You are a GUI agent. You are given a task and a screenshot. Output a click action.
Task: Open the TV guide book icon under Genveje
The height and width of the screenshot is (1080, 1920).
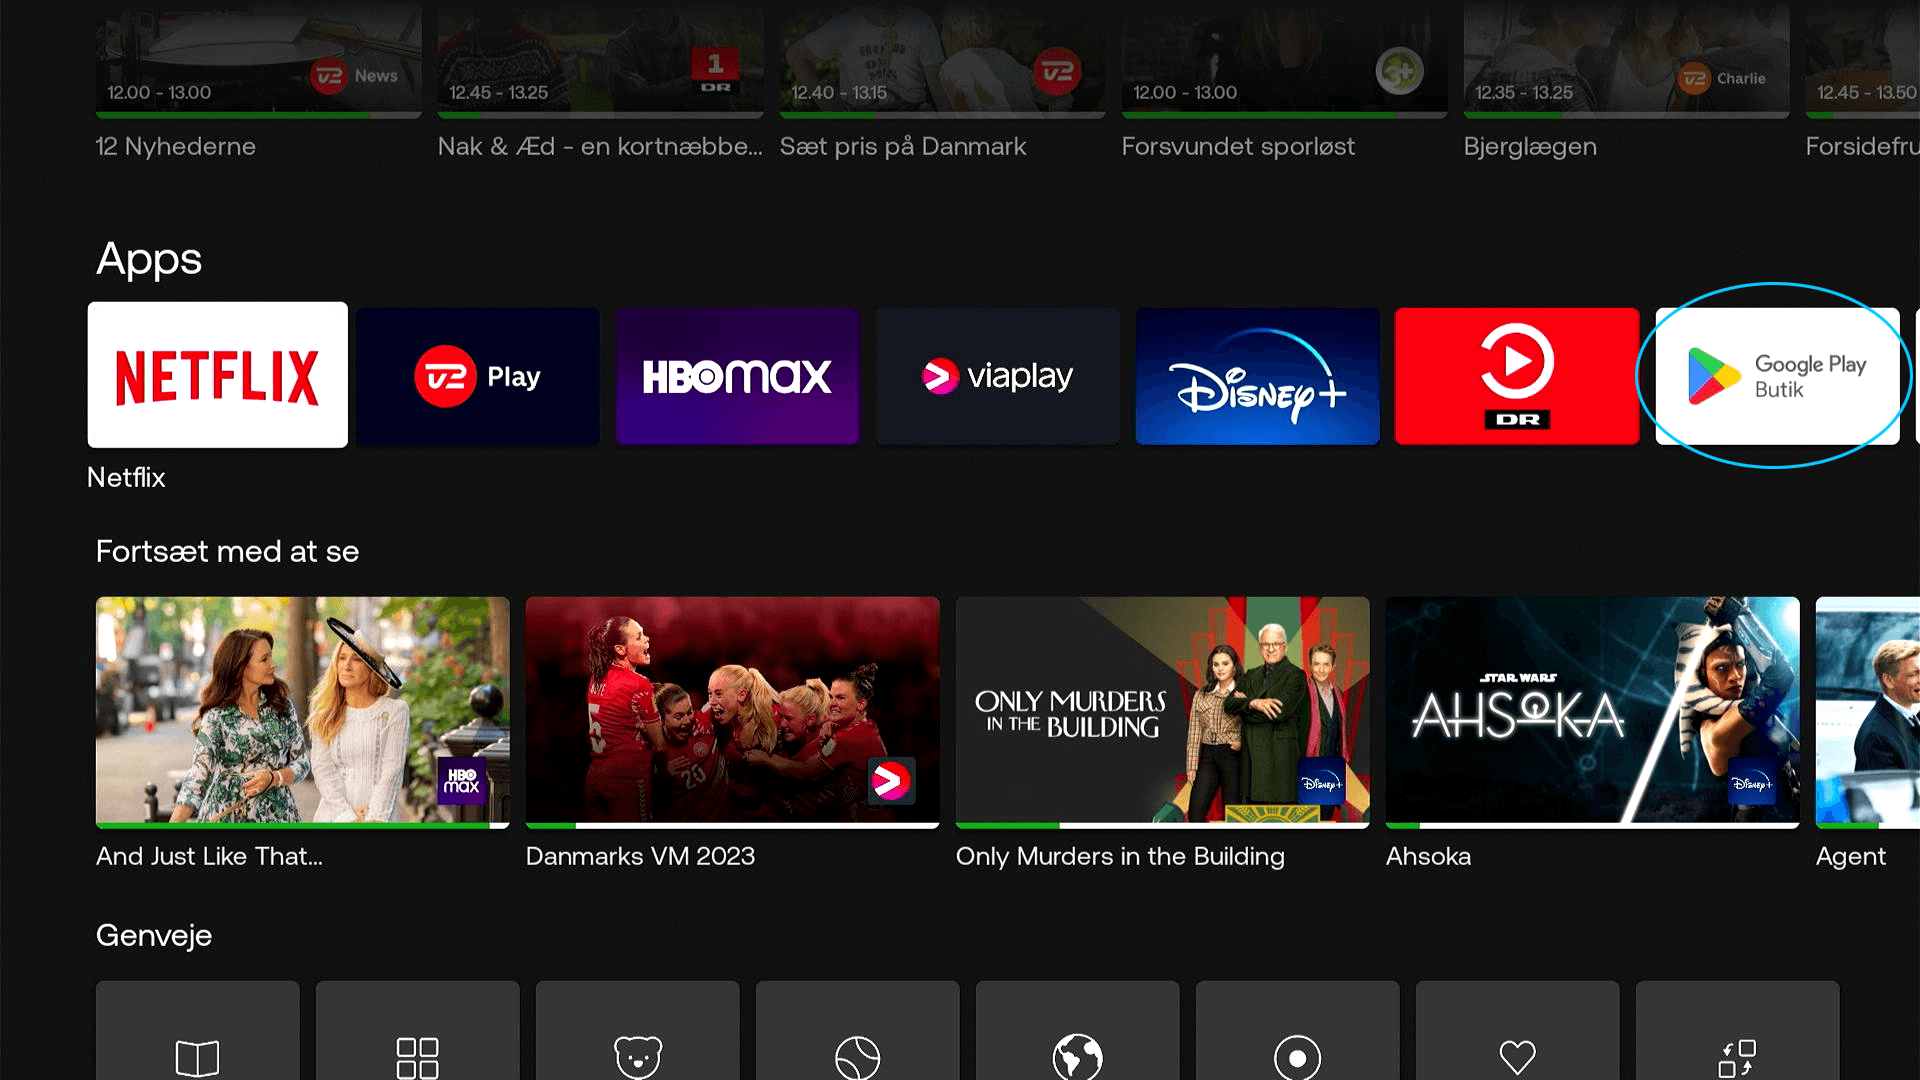(197, 1055)
